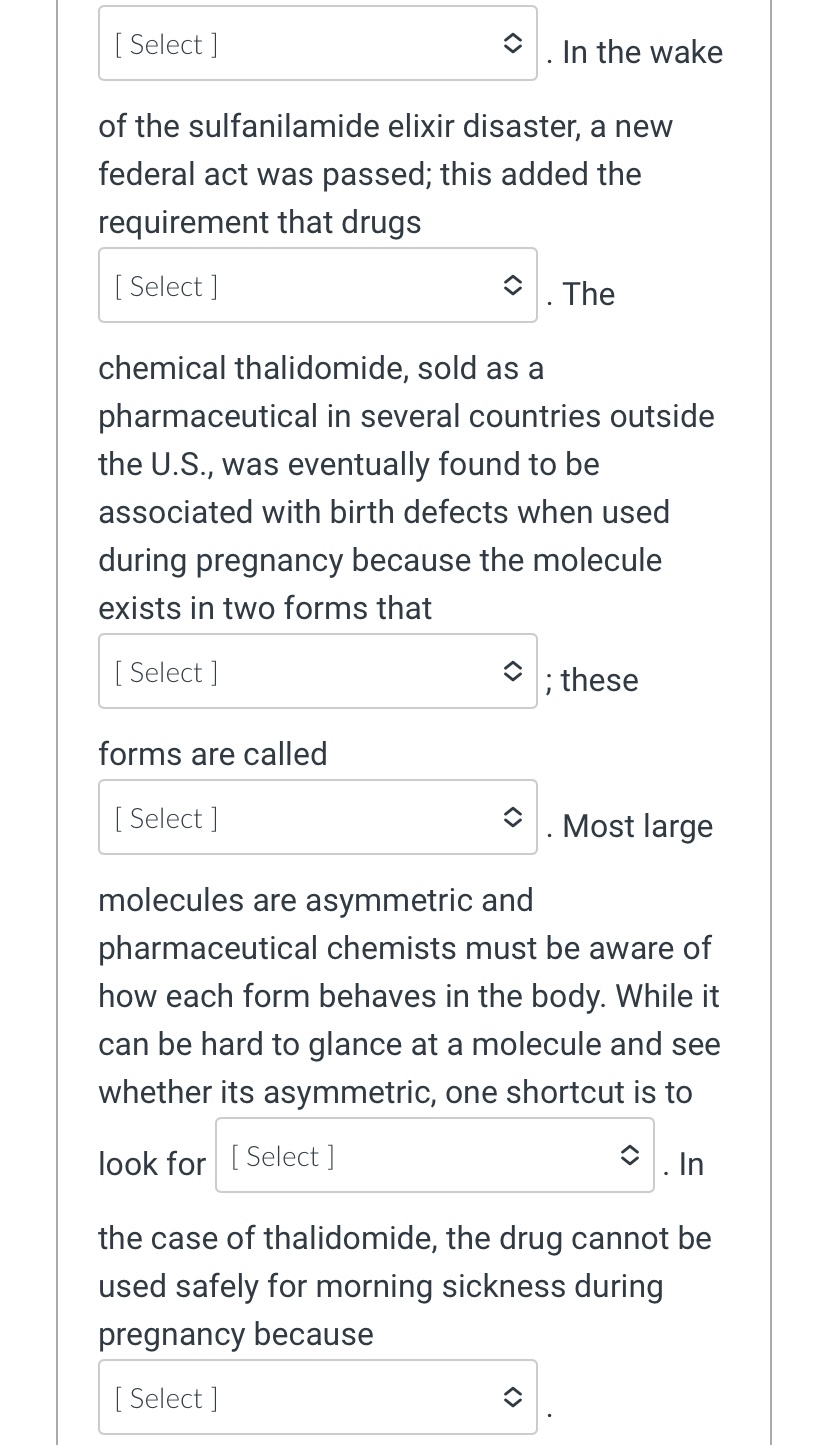Click the chevron arrows left of "; these"
Viewport: 828px width, 1445px height.
click(x=512, y=672)
